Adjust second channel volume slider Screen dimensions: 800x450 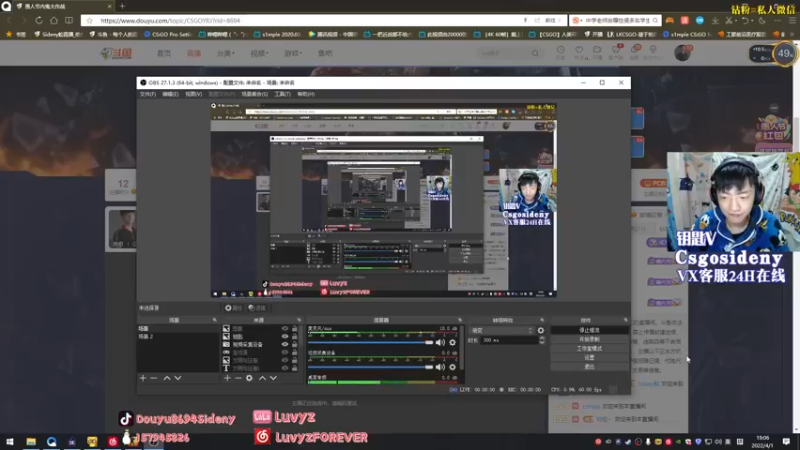370,367
